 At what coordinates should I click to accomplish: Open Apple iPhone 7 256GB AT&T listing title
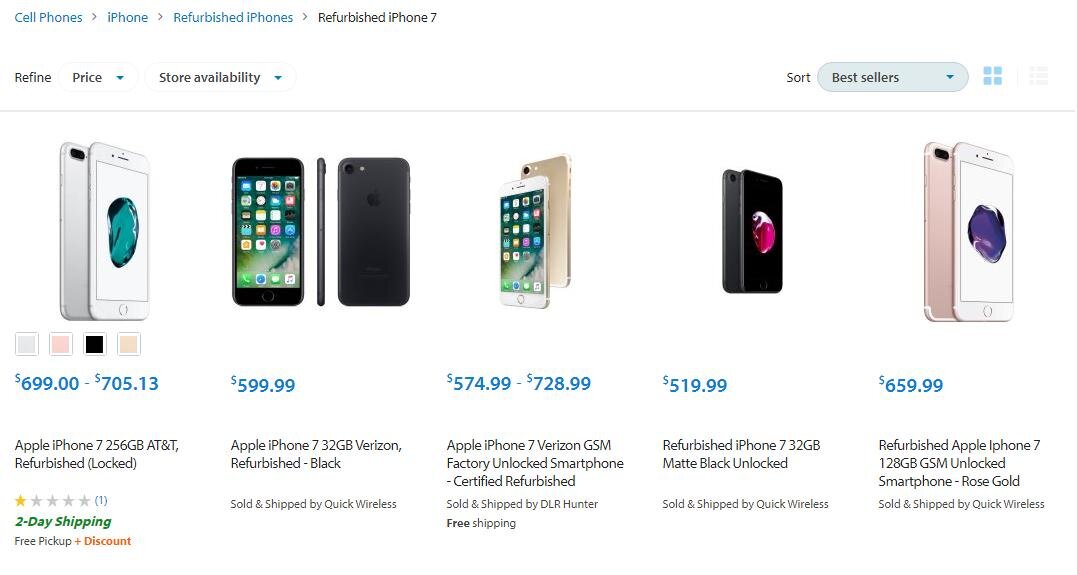click(97, 454)
